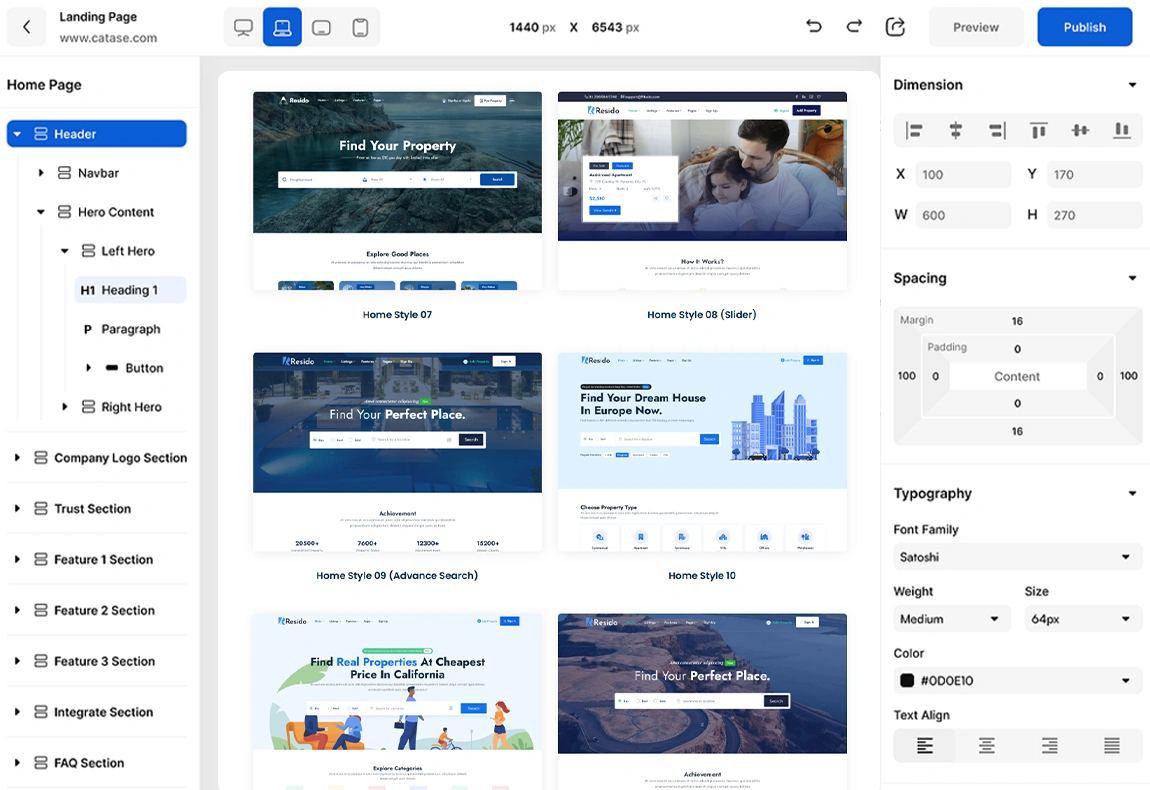
Task: Select the Home Style 10 thumbnail
Action: click(x=702, y=451)
